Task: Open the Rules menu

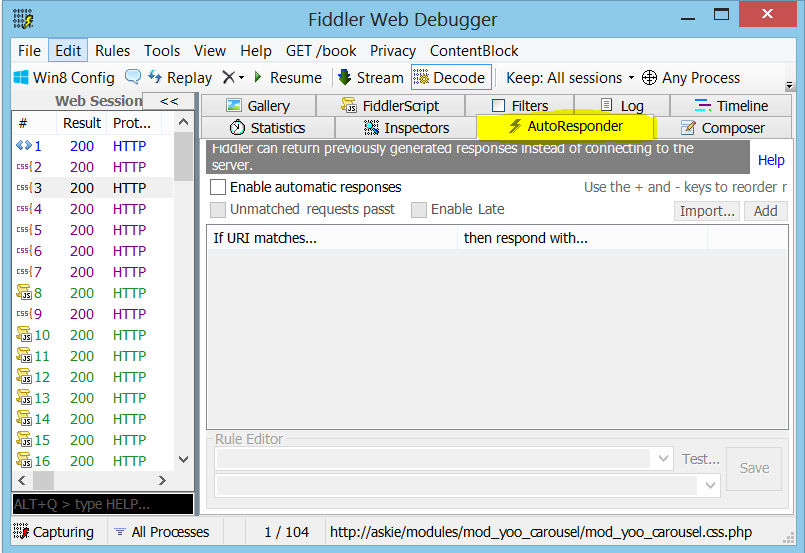Action: [x=112, y=51]
